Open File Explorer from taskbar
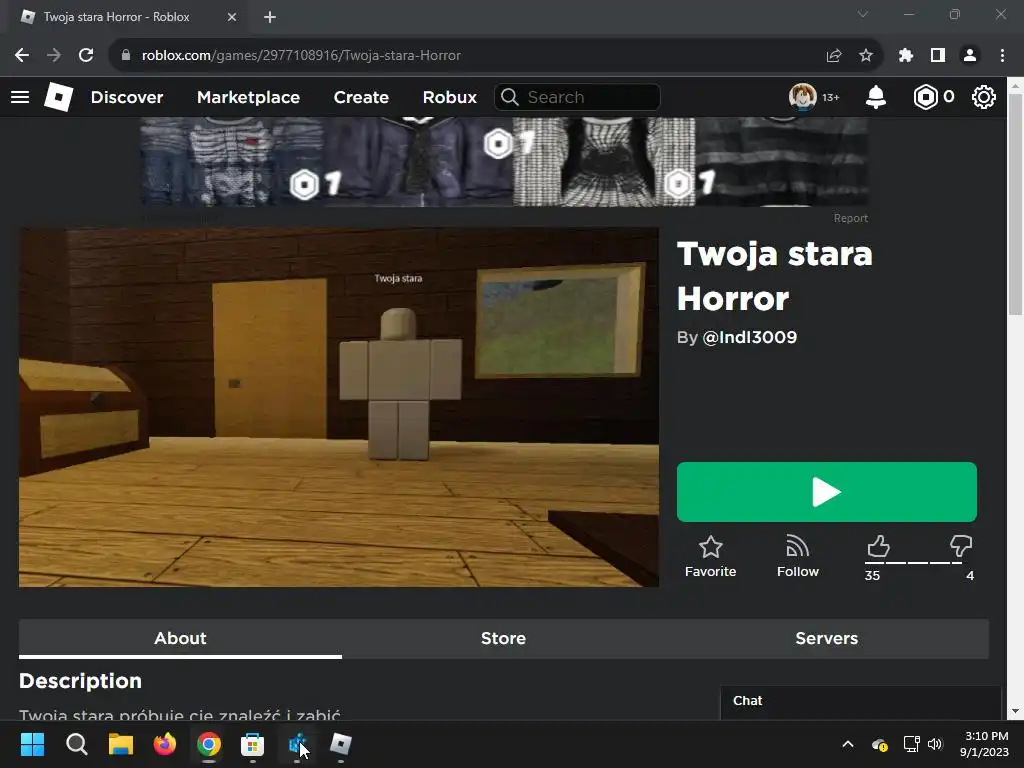Screen dimensions: 1024x768 (x=121, y=744)
